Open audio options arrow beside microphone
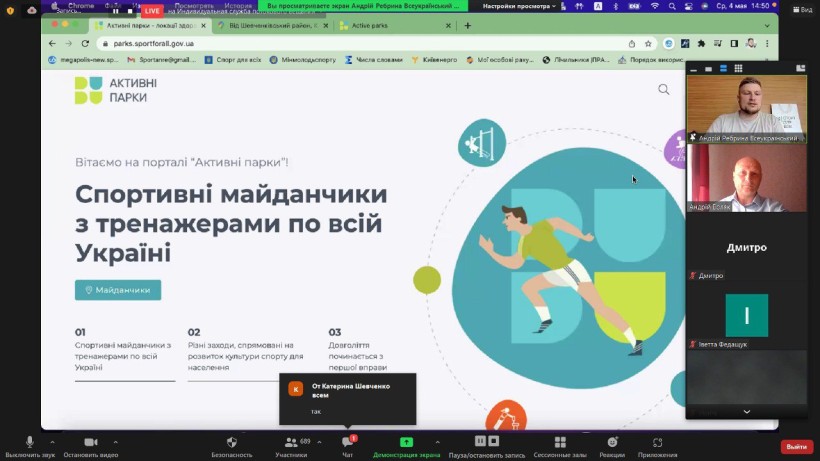The image size is (820, 461). 52,442
